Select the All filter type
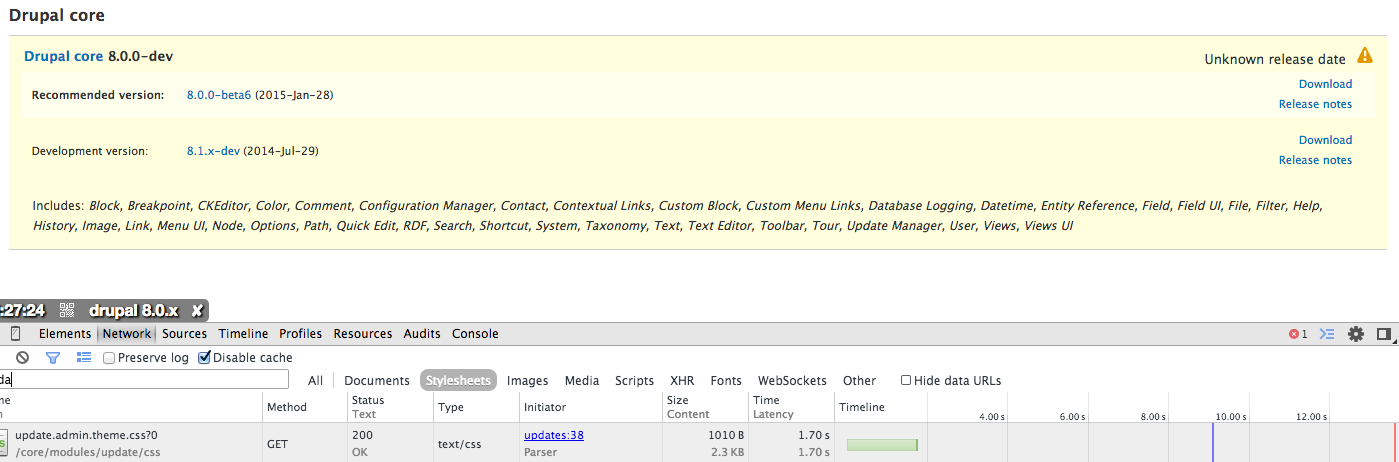This screenshot has height=462, width=1399. coord(315,381)
